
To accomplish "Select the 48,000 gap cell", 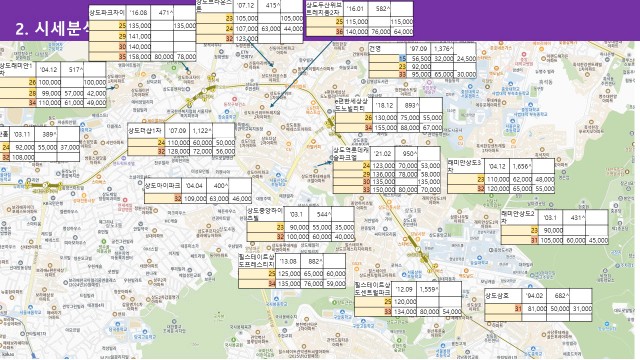I will point(544,179).
